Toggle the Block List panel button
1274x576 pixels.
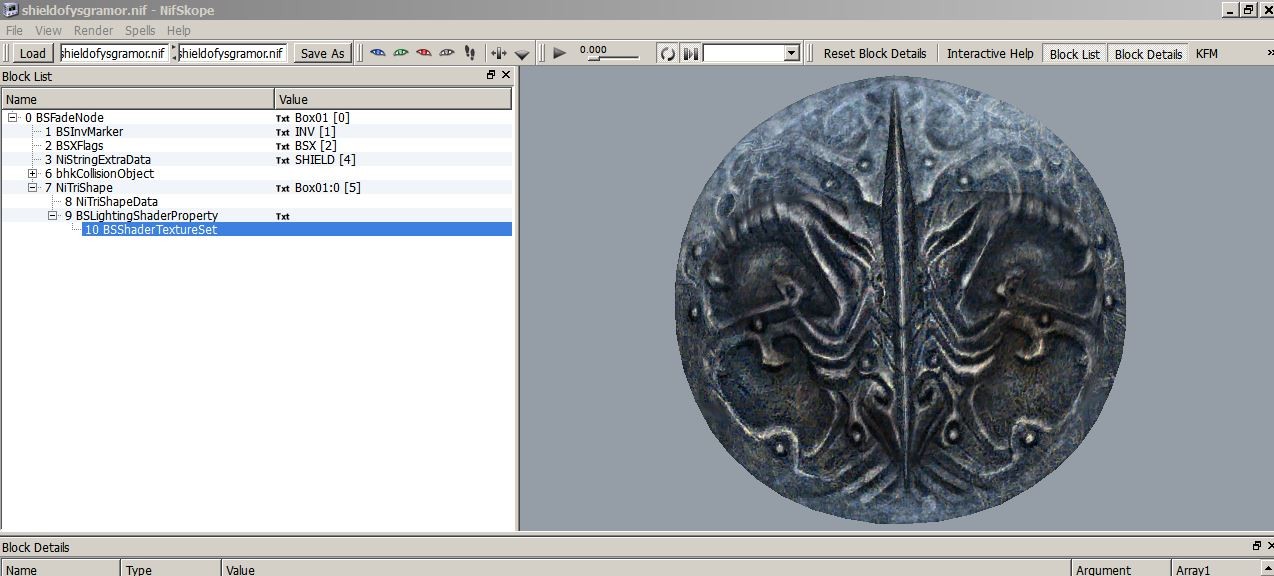(1074, 54)
